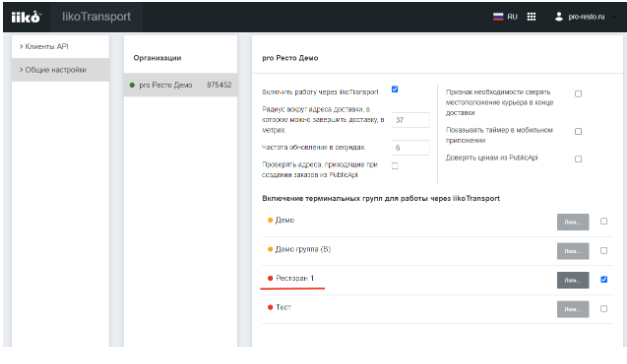Click the orange status dot next to Демо
Viewport: 627px width, 364px height.
pos(270,220)
